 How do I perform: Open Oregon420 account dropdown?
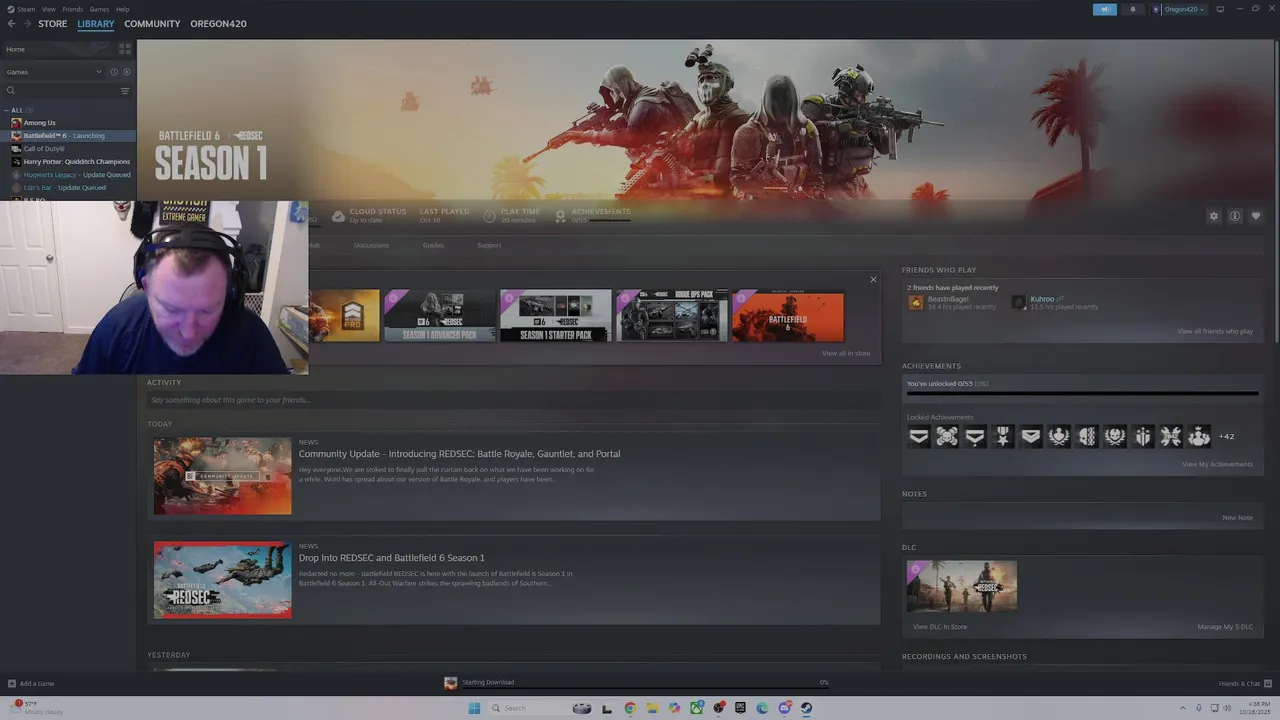[1179, 9]
